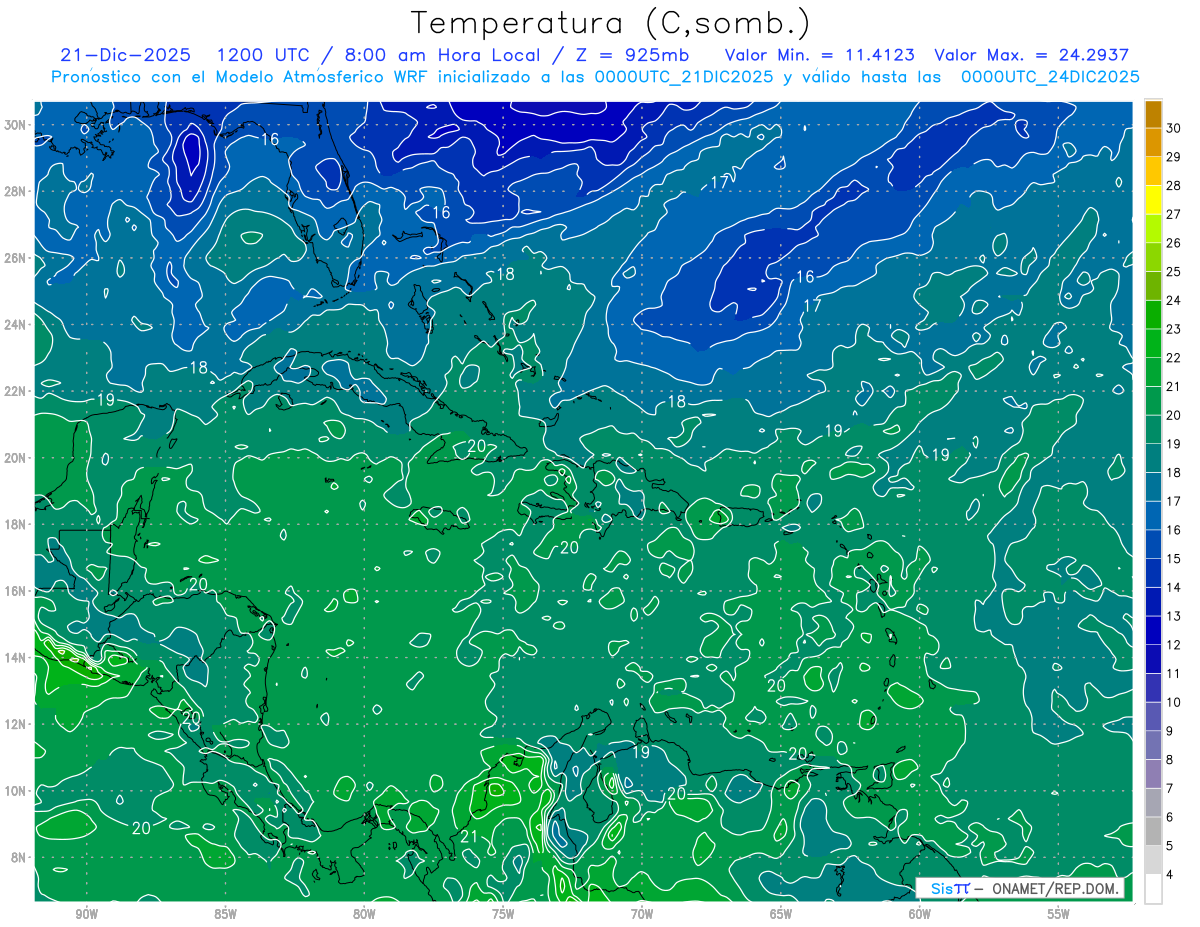Click the valid-until time '0000UTC_24DIC2025'
Image resolution: width=1200 pixels, height=927 pixels.
tap(1050, 77)
